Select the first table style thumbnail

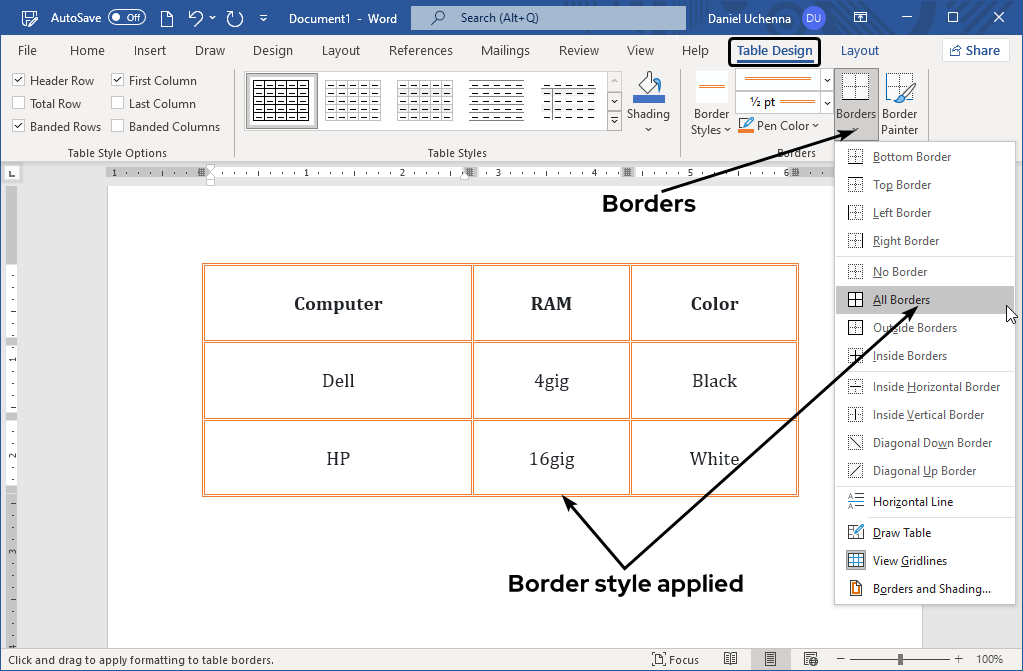(x=281, y=100)
